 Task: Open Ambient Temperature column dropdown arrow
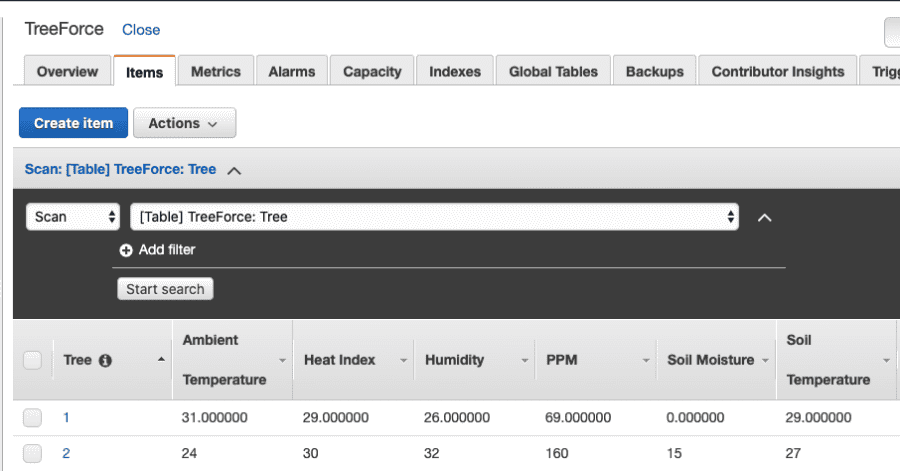point(282,361)
